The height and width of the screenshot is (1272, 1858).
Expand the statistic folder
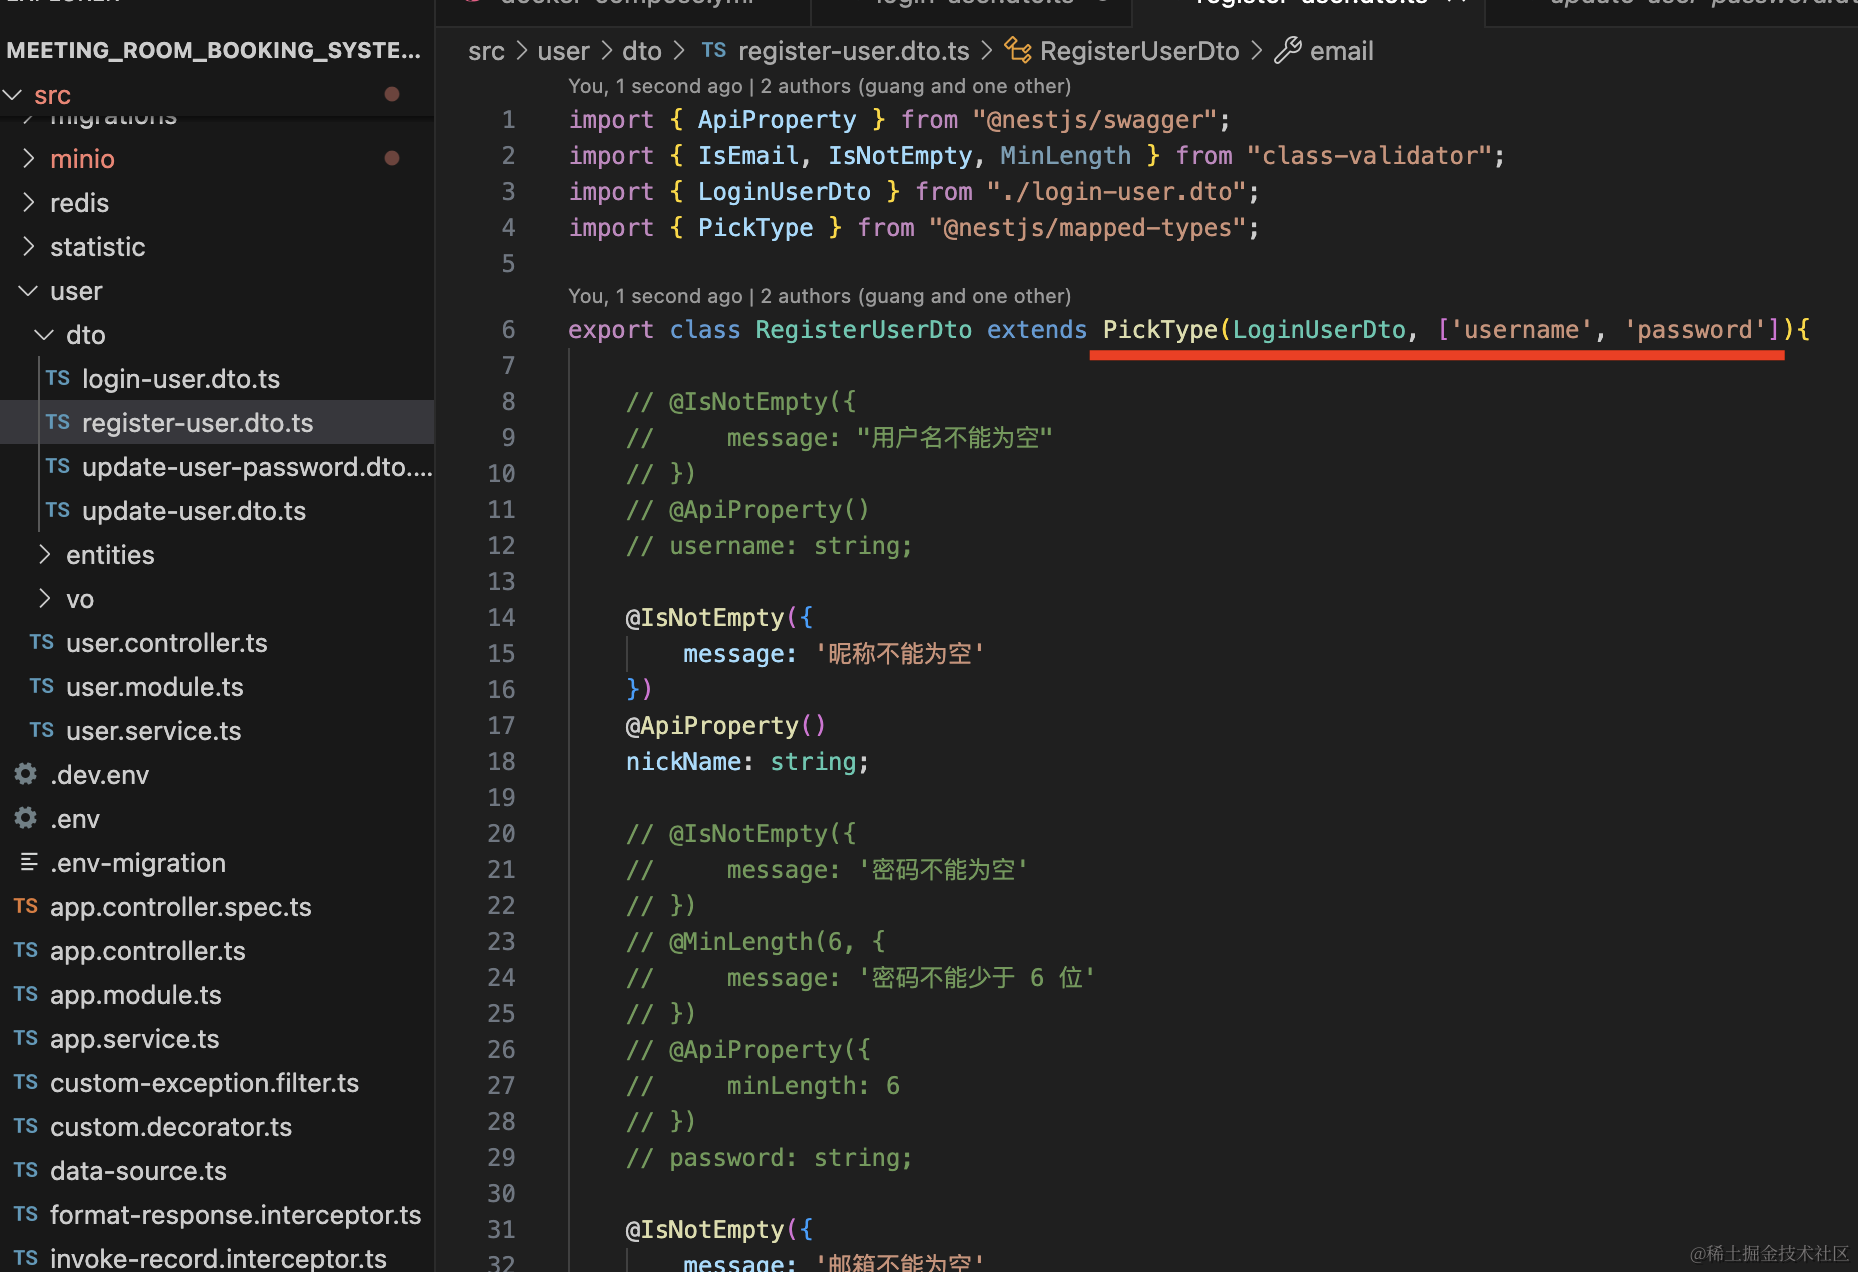[x=29, y=246]
